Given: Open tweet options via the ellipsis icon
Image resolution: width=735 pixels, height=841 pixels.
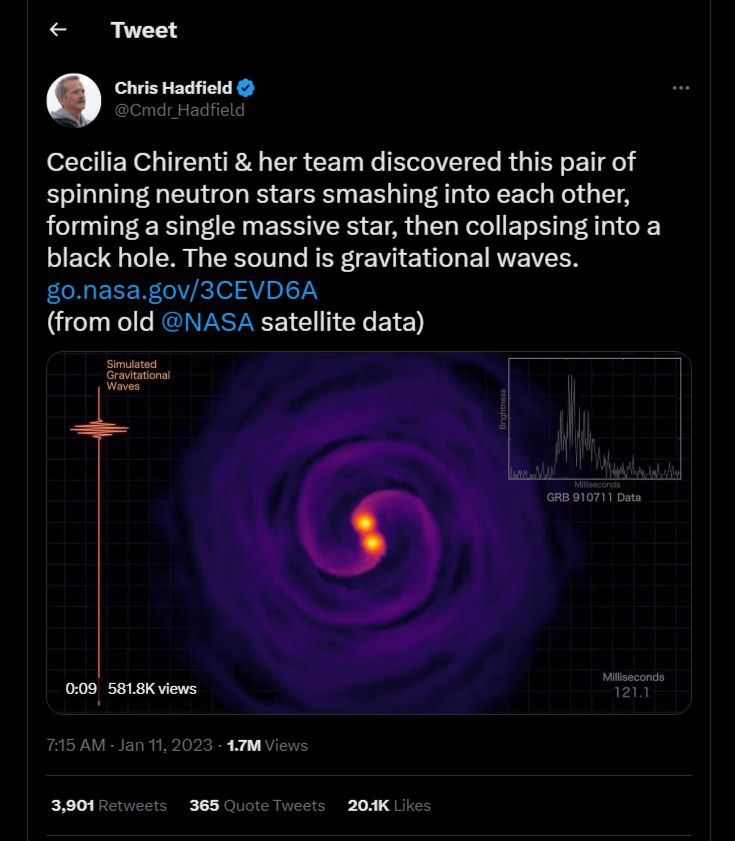Looking at the screenshot, I should (x=683, y=88).
